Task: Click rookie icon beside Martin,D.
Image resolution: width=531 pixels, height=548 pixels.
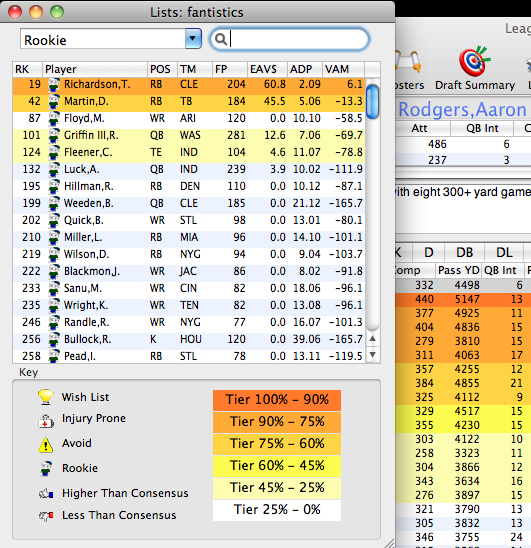Action: click(x=53, y=102)
